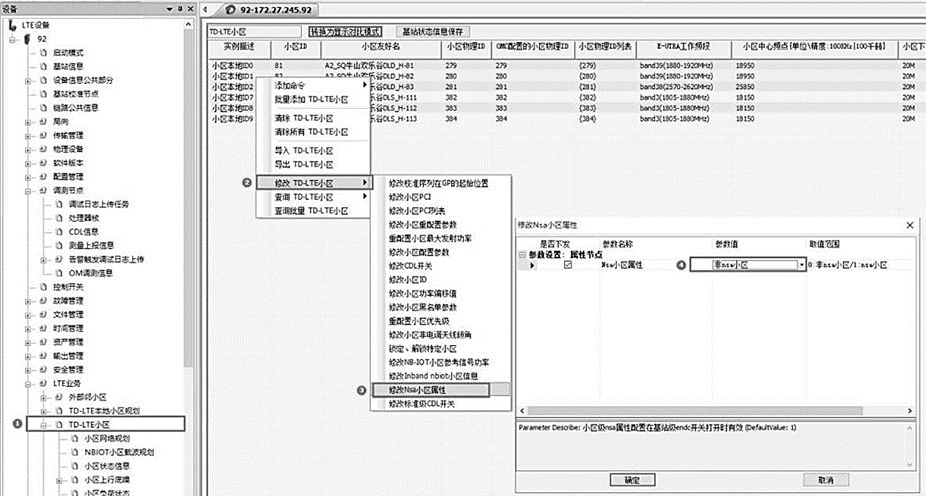This screenshot has width=926, height=496.
Task: Expand the 时间管理 tree node
Action: 28,328
